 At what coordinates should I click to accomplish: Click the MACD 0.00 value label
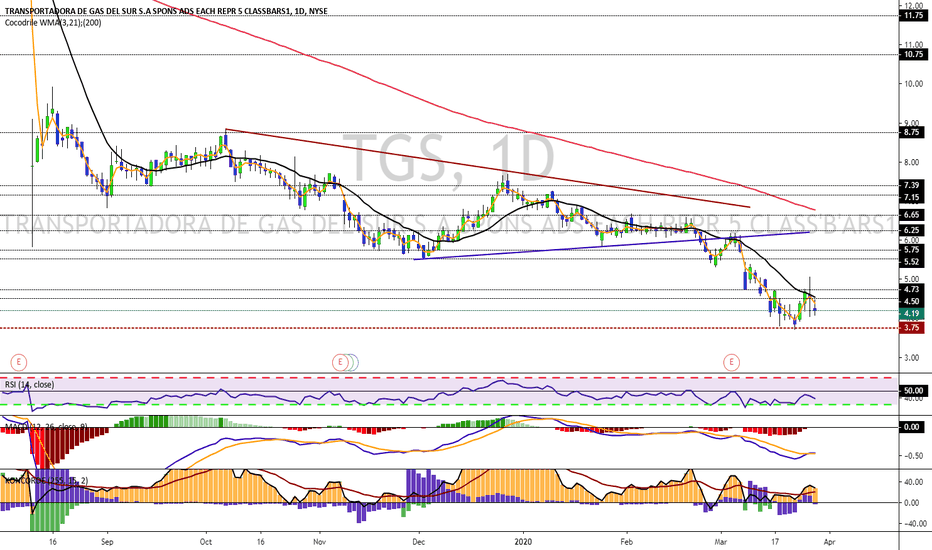(x=912, y=427)
